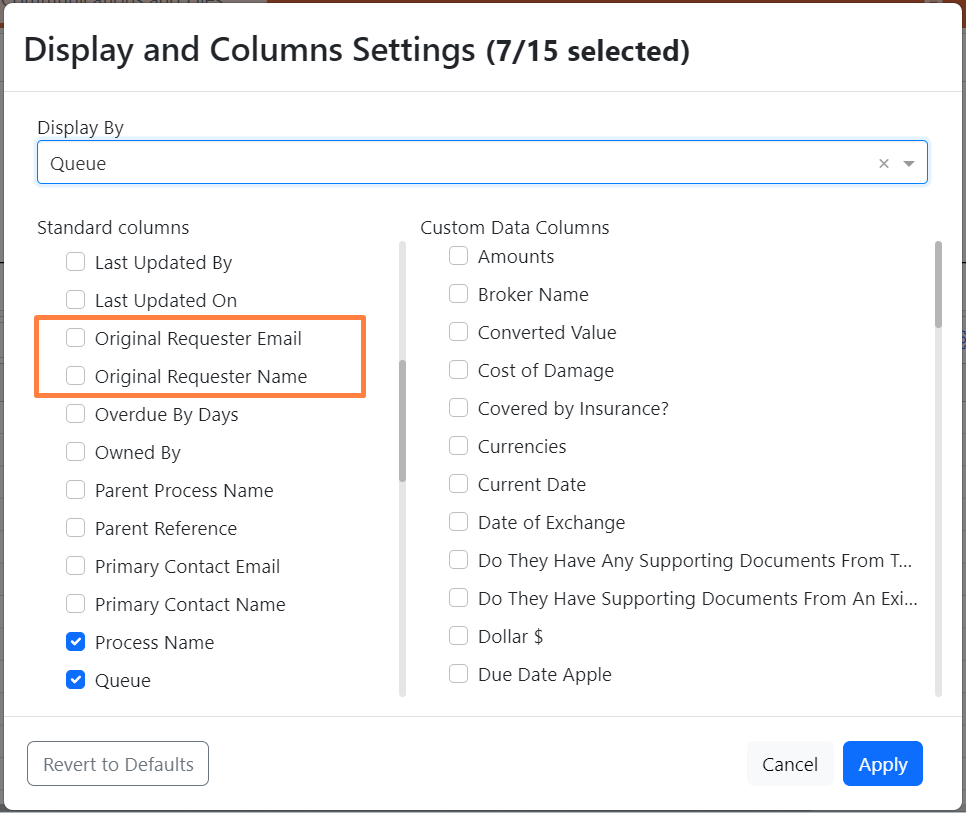The image size is (966, 813).
Task: Click the Revert to Defaults button
Action: (x=118, y=764)
